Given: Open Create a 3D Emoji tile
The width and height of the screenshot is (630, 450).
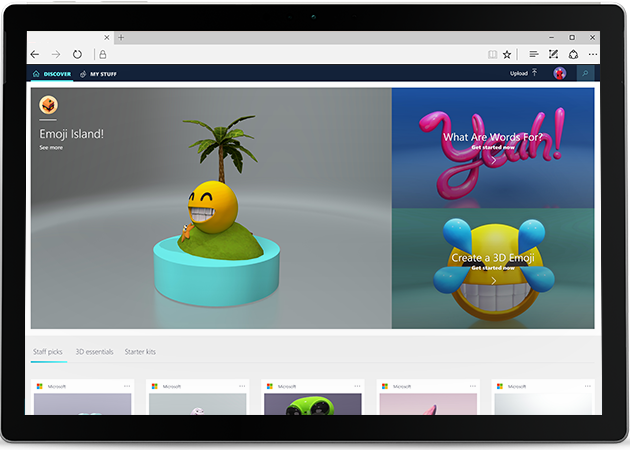Looking at the screenshot, I should click(493, 268).
